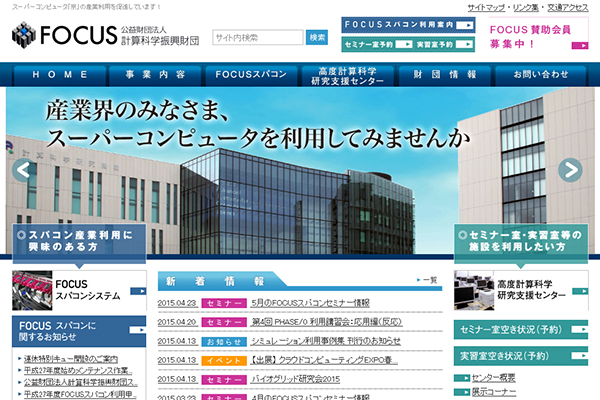Show the previous slide with left arrow

click(x=24, y=170)
